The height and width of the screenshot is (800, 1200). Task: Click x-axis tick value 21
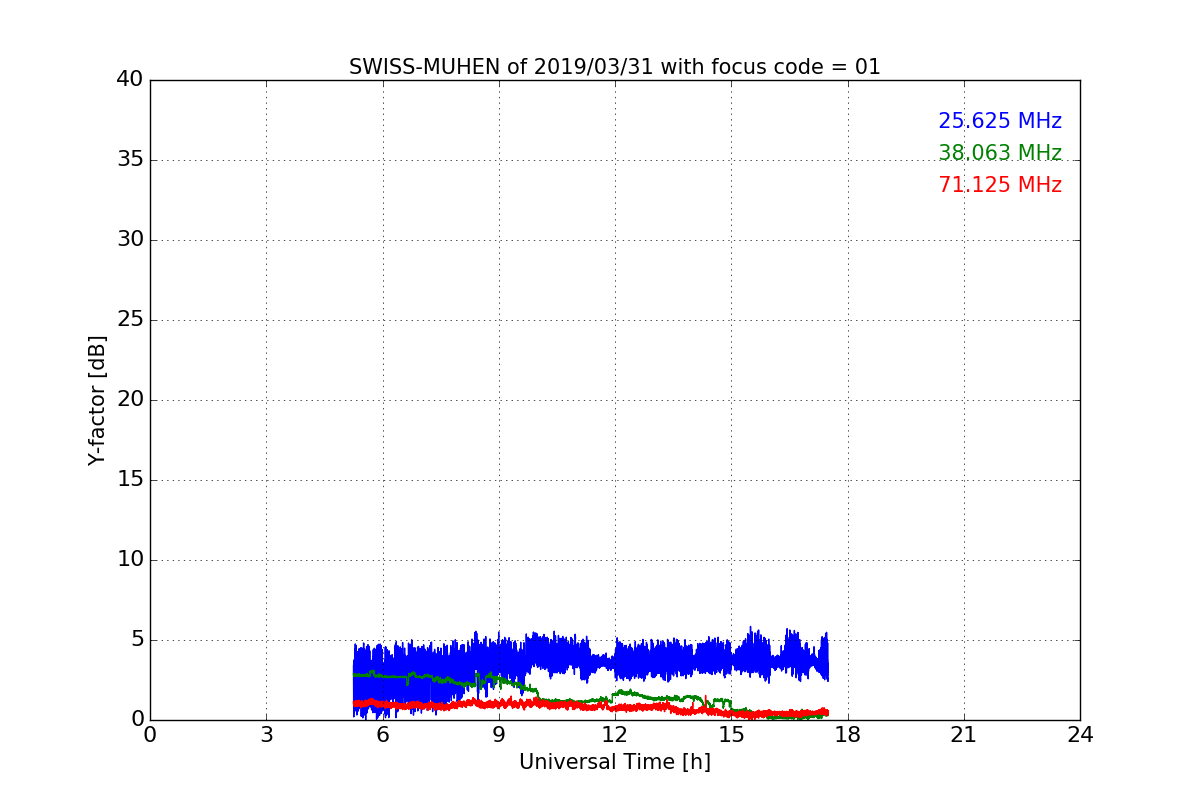(x=964, y=735)
